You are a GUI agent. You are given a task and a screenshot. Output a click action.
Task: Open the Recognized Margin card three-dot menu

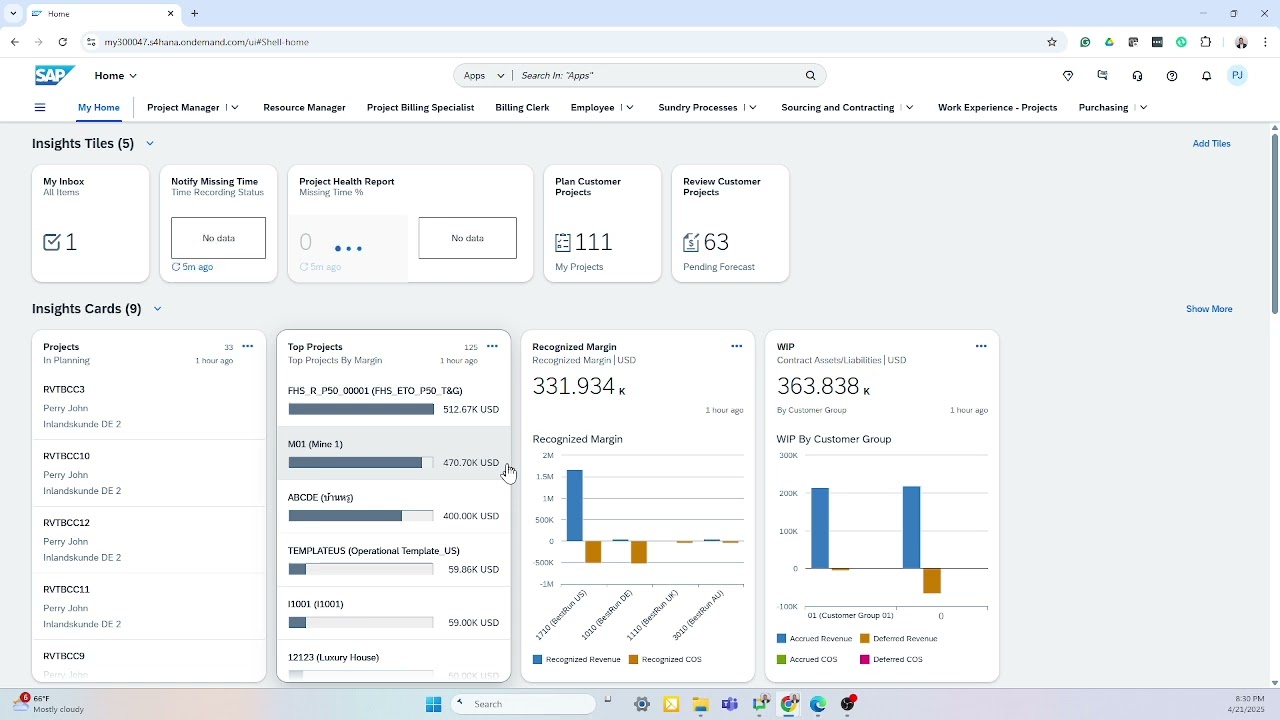point(736,346)
